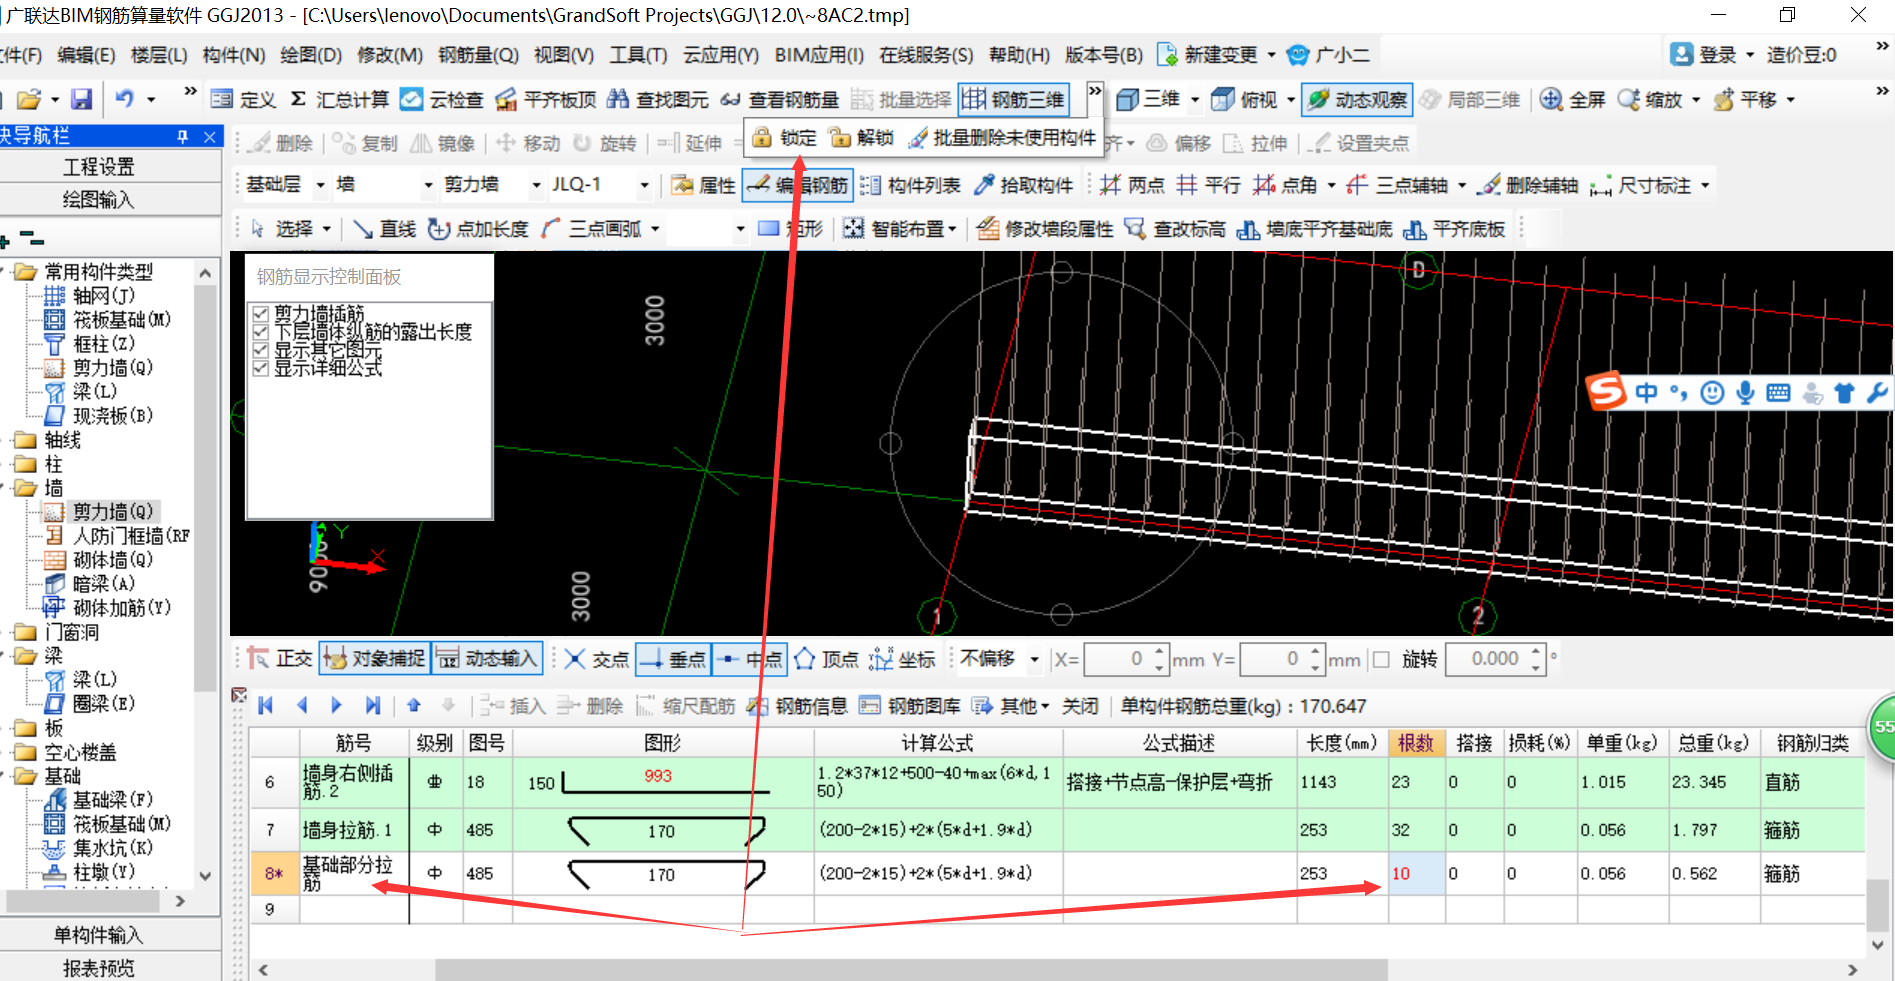Image resolution: width=1895 pixels, height=981 pixels.
Task: Open 查找图元 binoculars tool
Action: click(657, 99)
